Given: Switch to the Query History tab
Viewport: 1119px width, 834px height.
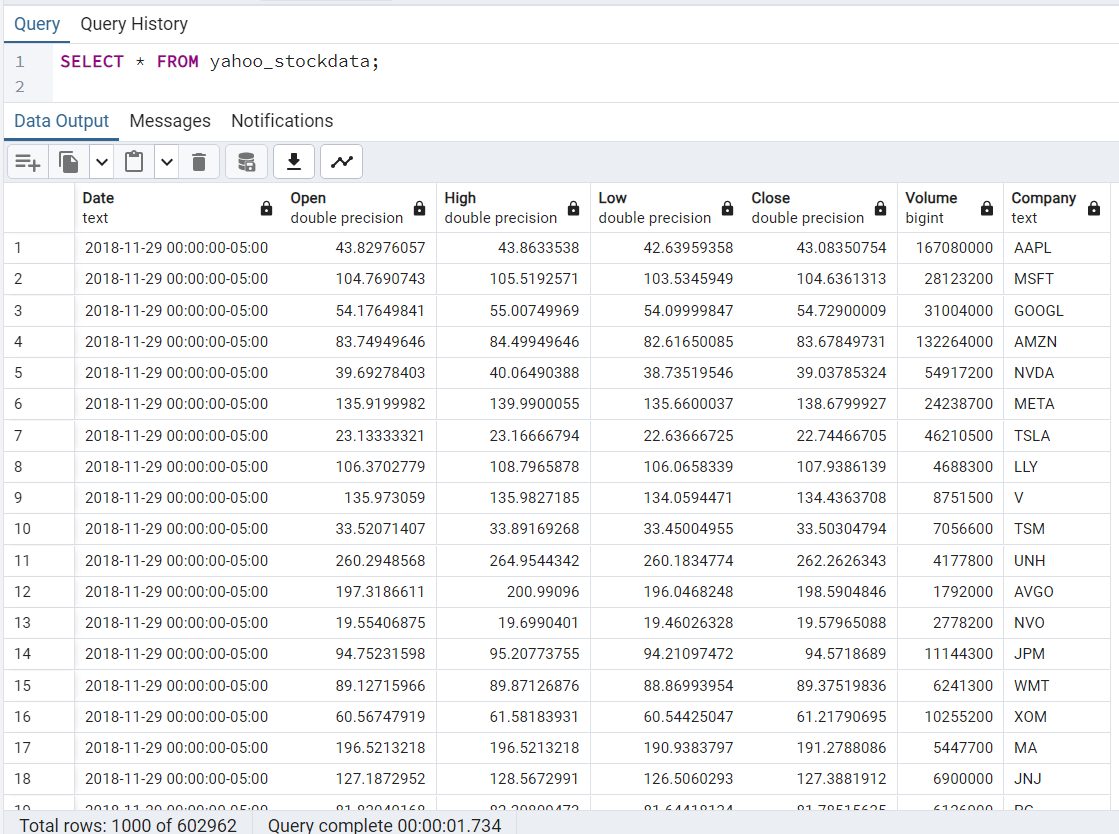Looking at the screenshot, I should (x=133, y=23).
